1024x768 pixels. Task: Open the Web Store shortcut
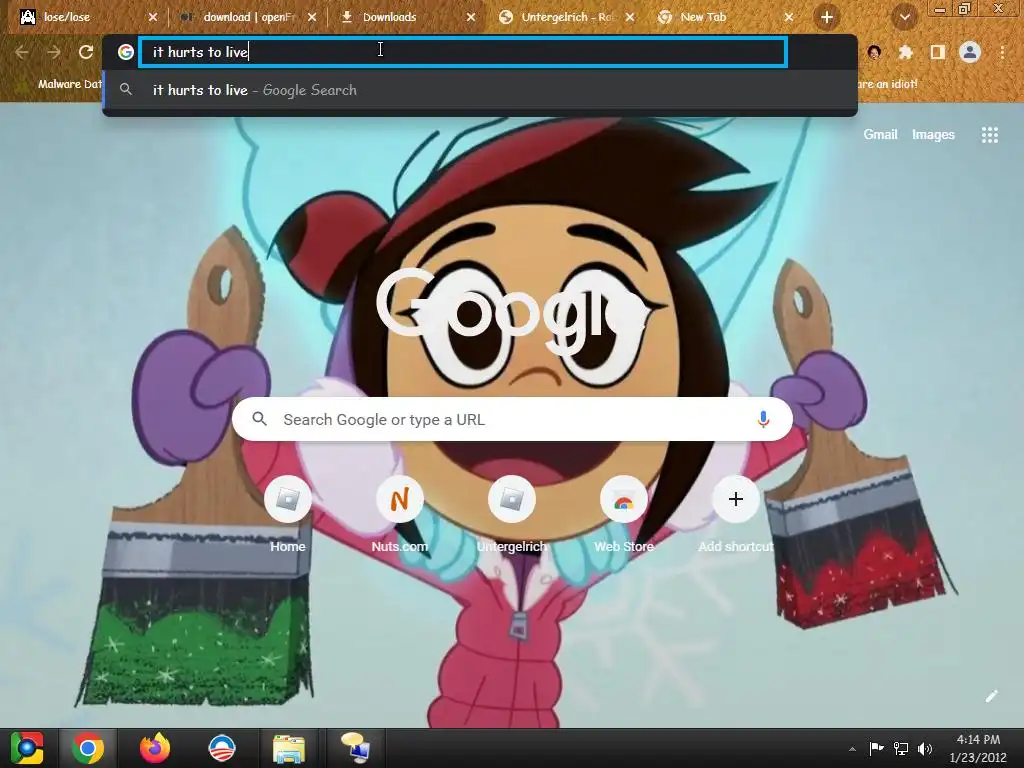coord(624,516)
